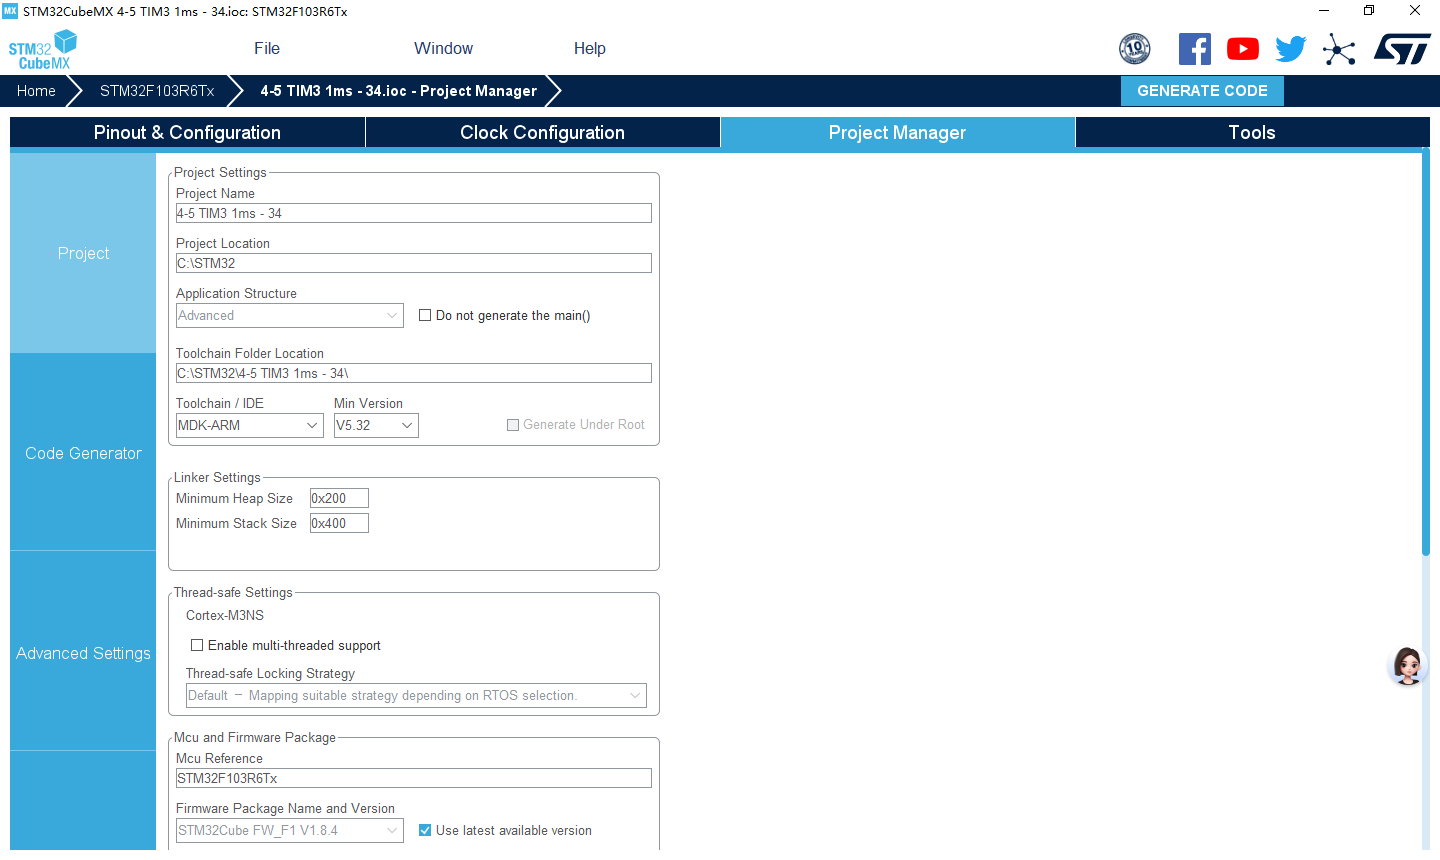The height and width of the screenshot is (860, 1440).
Task: Click the Project Name input field
Action: coord(414,213)
